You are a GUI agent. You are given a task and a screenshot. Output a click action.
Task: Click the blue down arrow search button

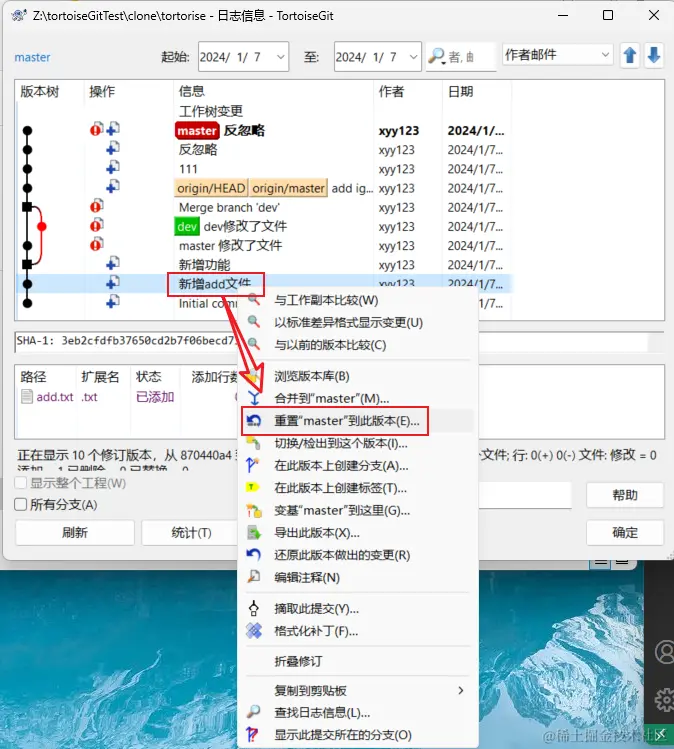(x=654, y=56)
